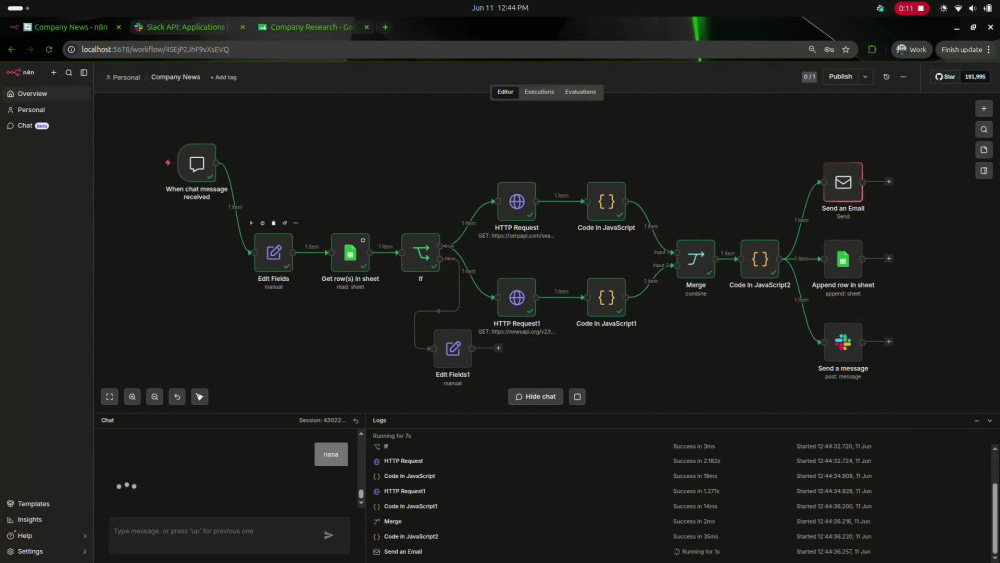Viewport: 1000px width, 563px height.
Task: Stop the running execution
Action: [x=577, y=397]
